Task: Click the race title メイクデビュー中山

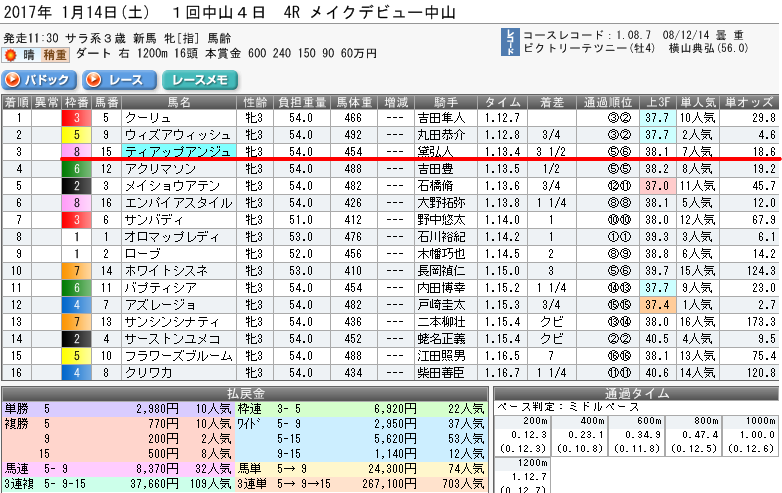Action: 383,12
